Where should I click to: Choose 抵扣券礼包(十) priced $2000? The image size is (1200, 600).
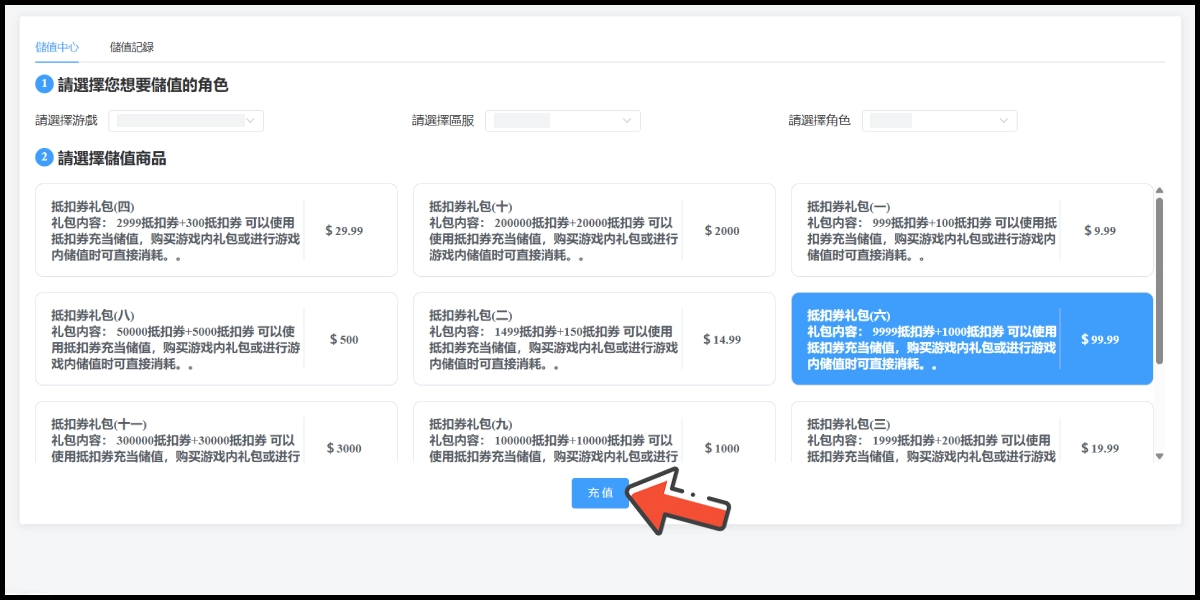pyautogui.click(x=594, y=230)
